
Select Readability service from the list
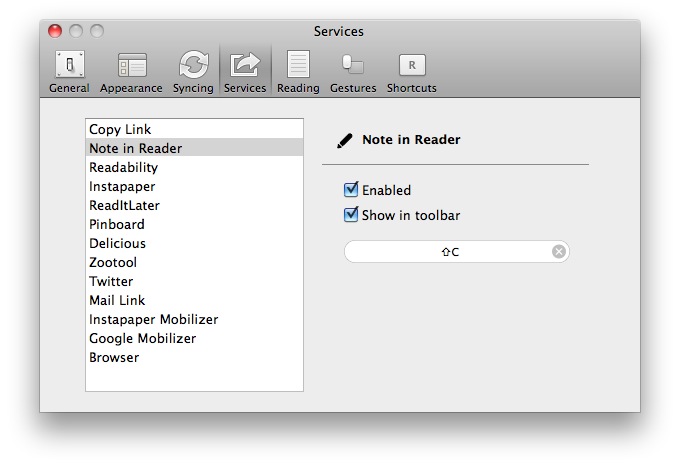pyautogui.click(x=125, y=168)
